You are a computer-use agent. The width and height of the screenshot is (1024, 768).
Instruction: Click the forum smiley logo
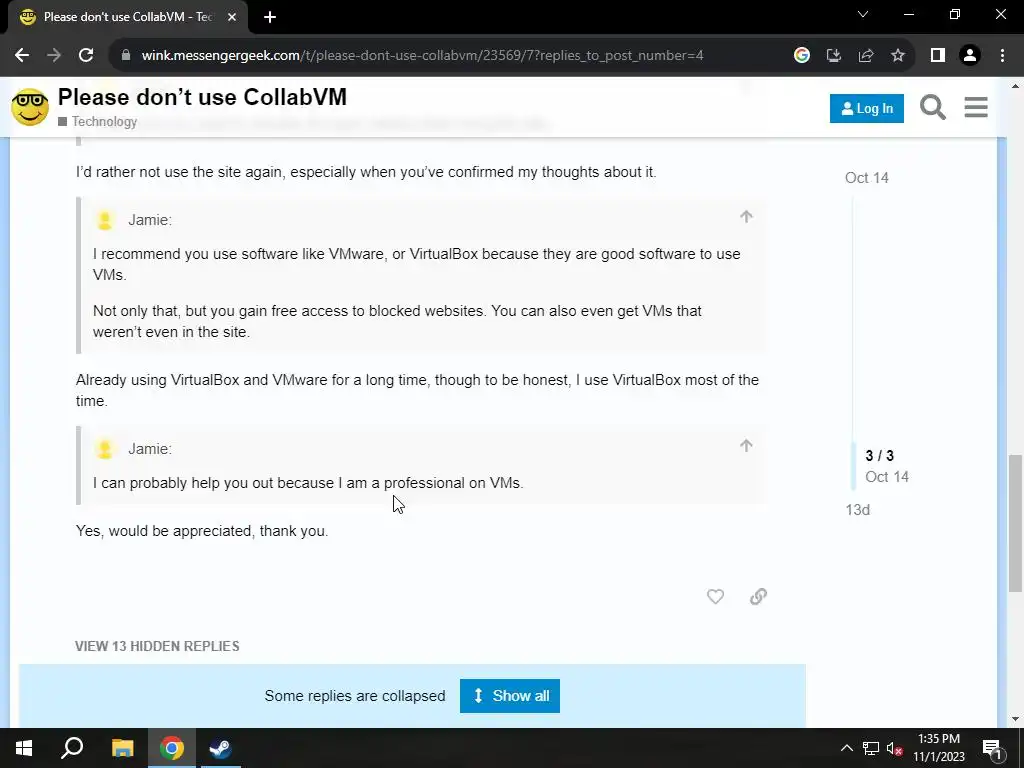(30, 107)
